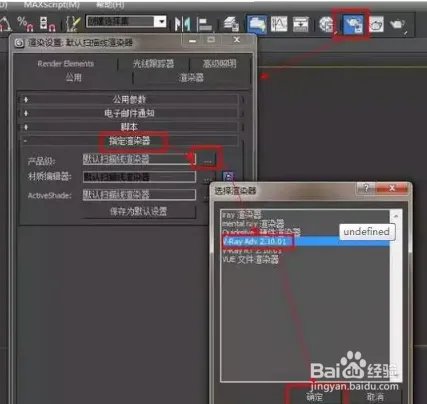Switch to the Render Elements tab
The image size is (427, 404).
pyautogui.click(x=66, y=63)
